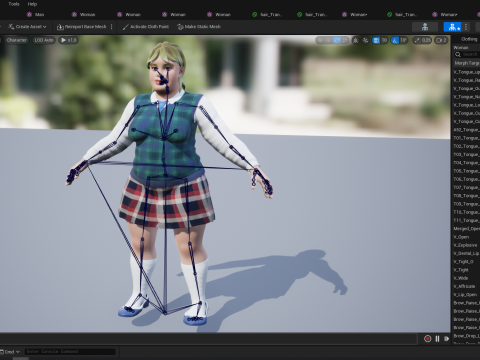Image resolution: width=480 pixels, height=360 pixels.
Task: Select the T11_Tongue morph target
Action: pos(466,220)
